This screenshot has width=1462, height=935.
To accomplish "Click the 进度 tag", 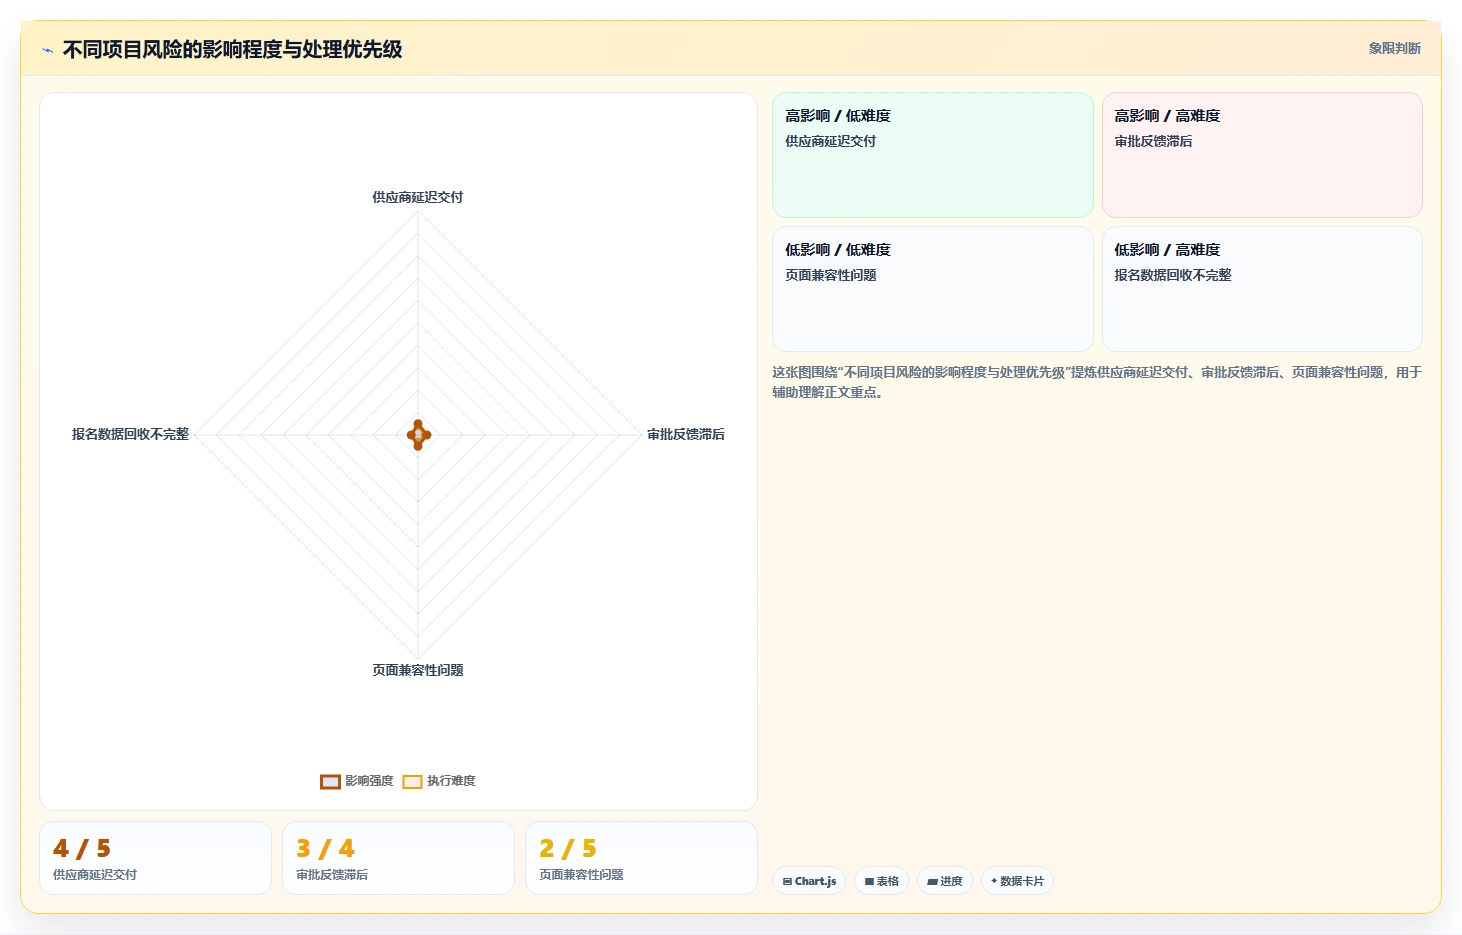I will click(x=945, y=881).
